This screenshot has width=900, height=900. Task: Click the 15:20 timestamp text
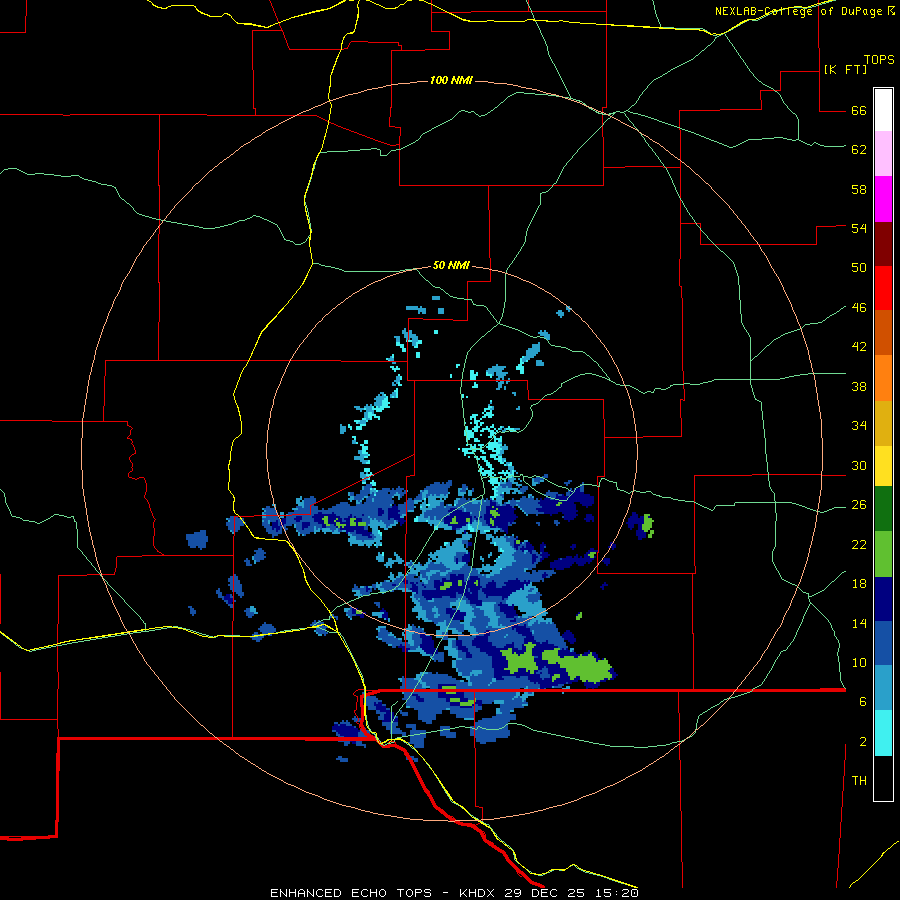(616, 893)
